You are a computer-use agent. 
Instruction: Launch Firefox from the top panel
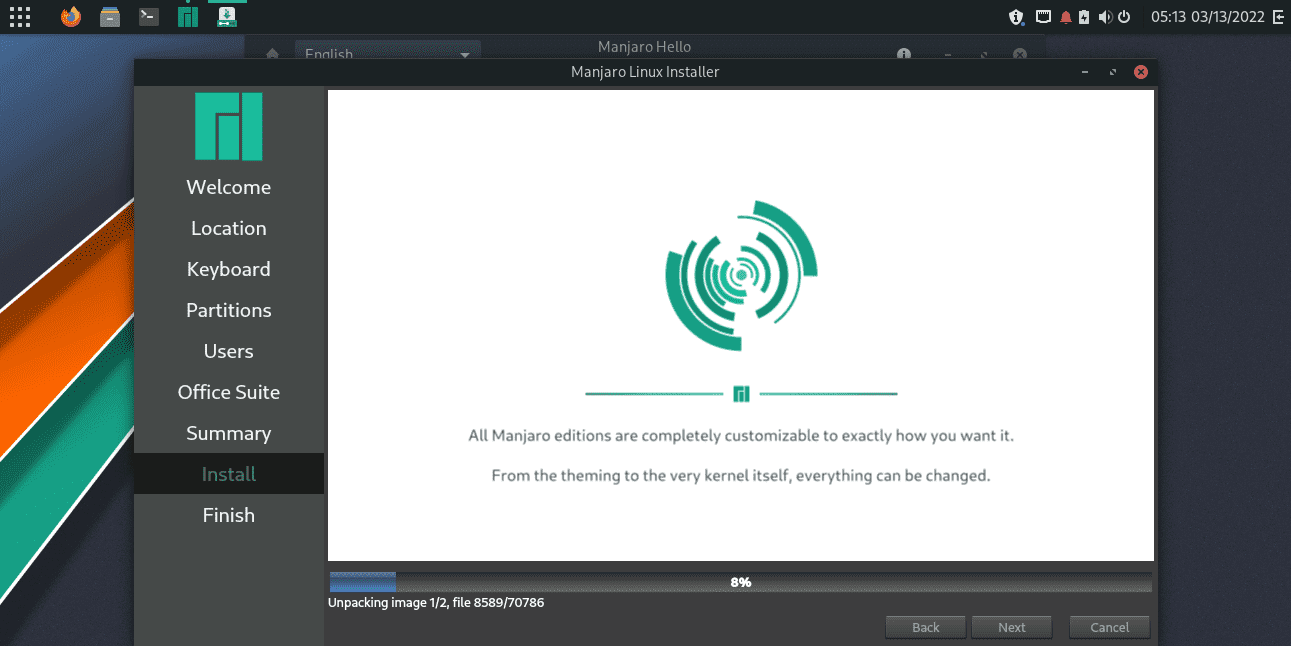tap(70, 16)
